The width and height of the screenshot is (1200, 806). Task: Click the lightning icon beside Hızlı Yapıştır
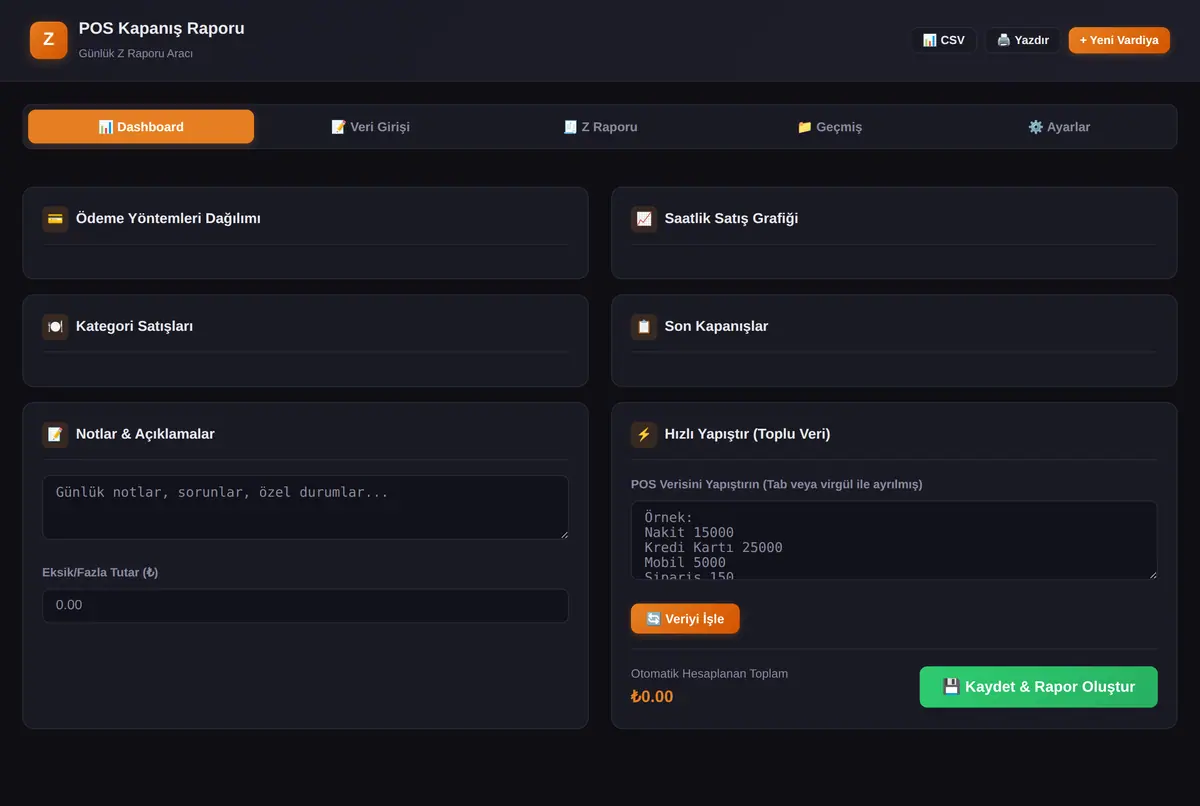point(644,435)
